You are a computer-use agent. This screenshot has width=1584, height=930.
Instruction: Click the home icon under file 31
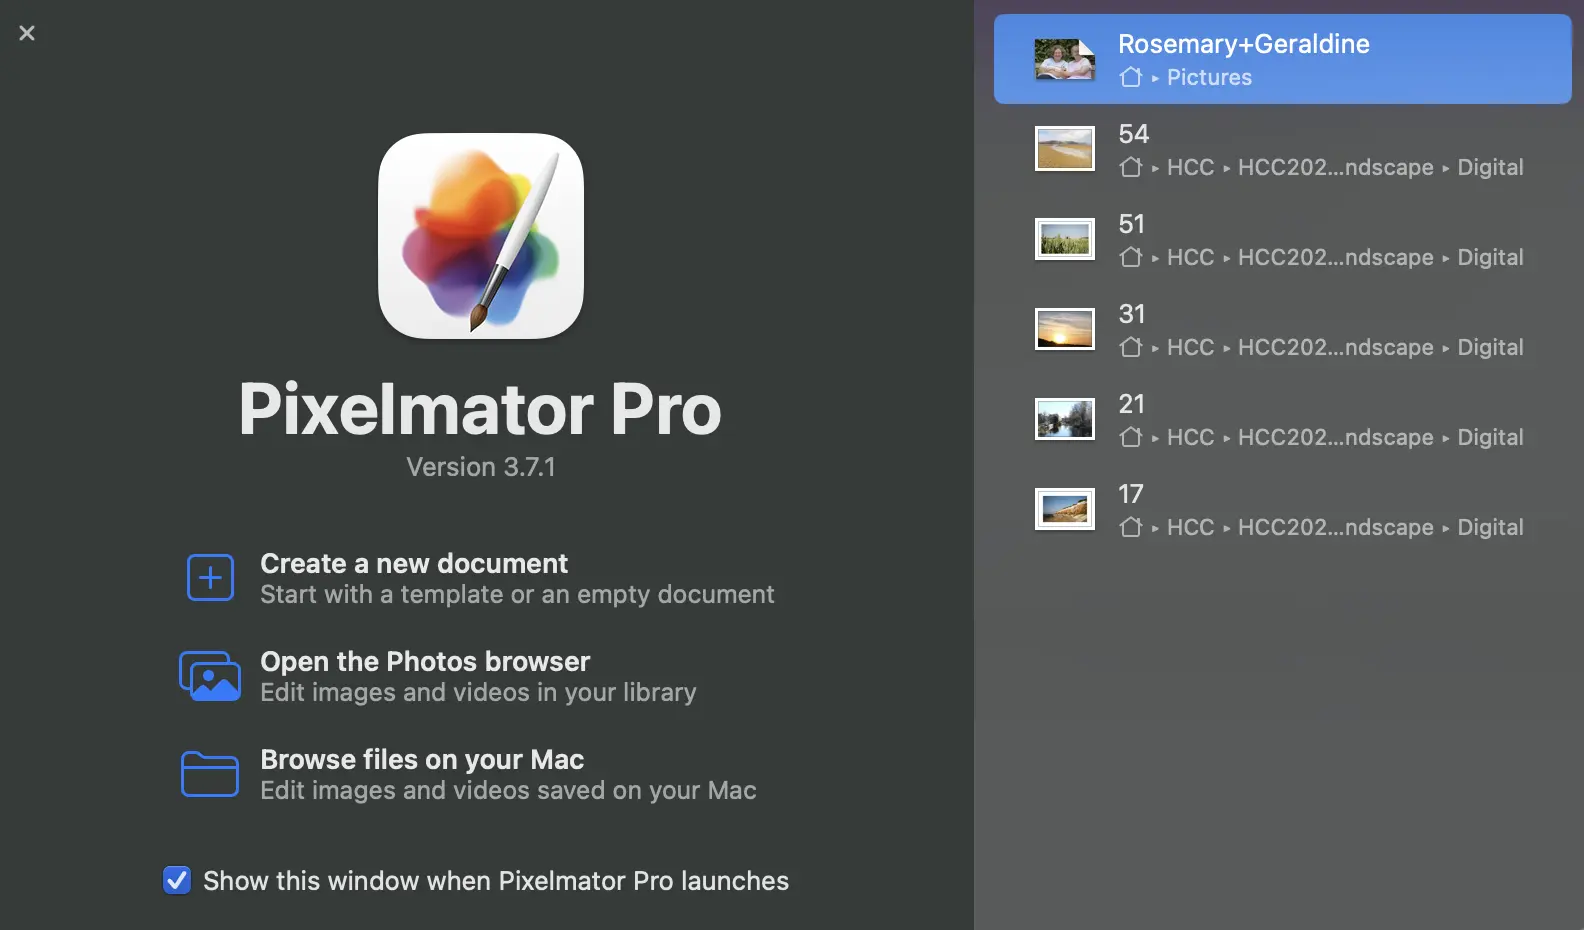click(1131, 347)
